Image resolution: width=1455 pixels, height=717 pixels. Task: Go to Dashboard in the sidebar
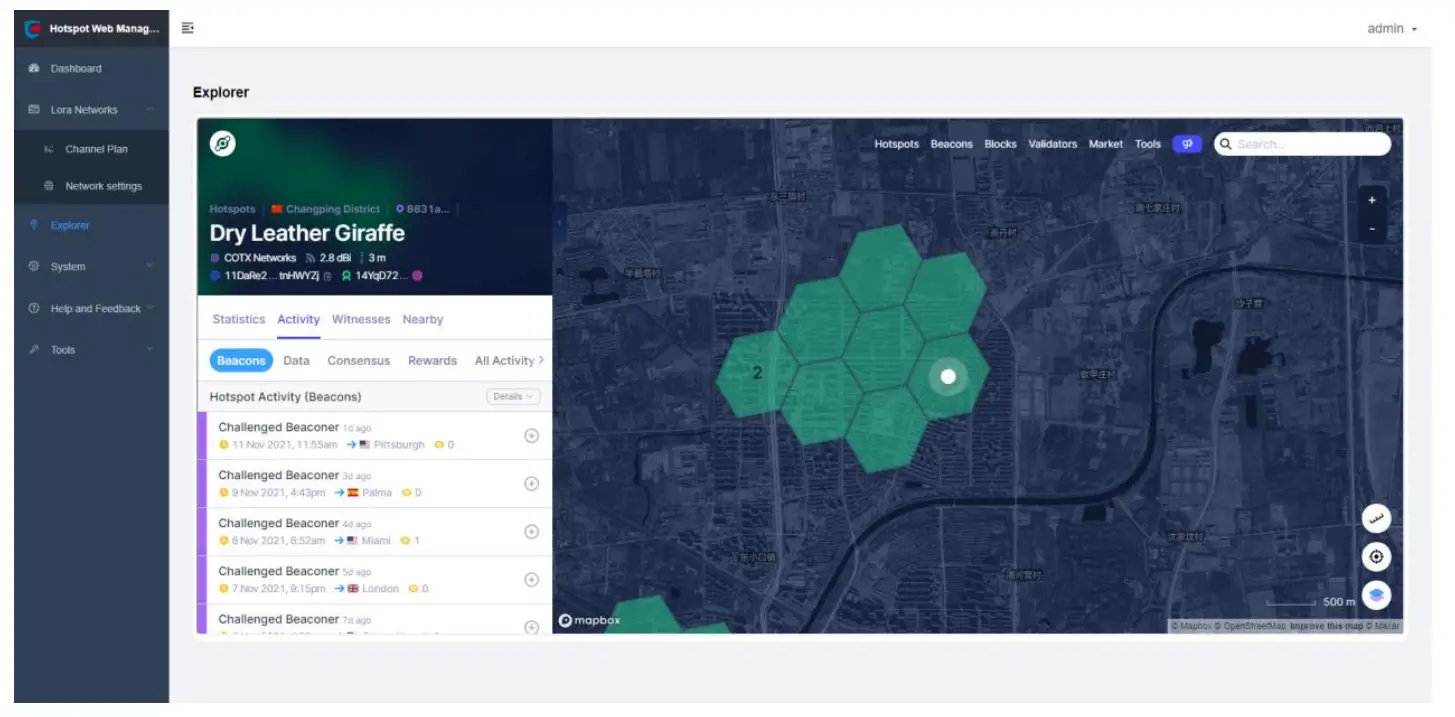click(x=76, y=69)
